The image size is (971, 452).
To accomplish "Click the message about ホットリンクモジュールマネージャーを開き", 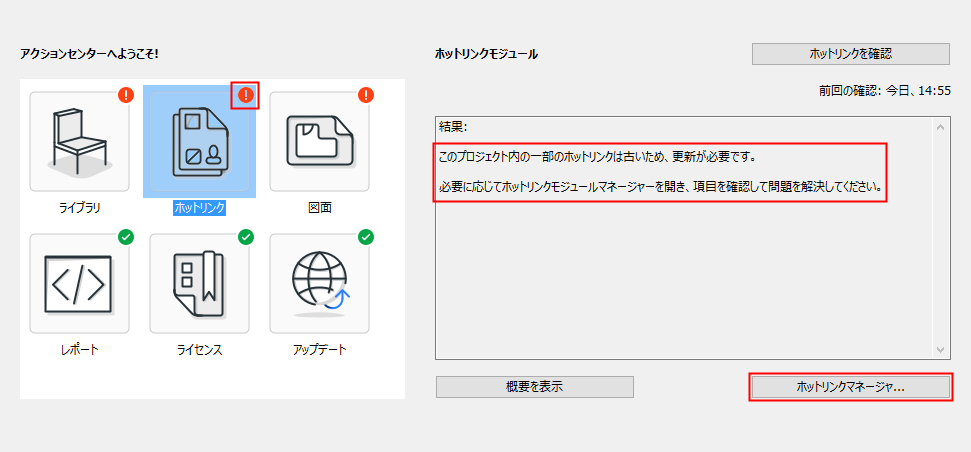I will 661,186.
